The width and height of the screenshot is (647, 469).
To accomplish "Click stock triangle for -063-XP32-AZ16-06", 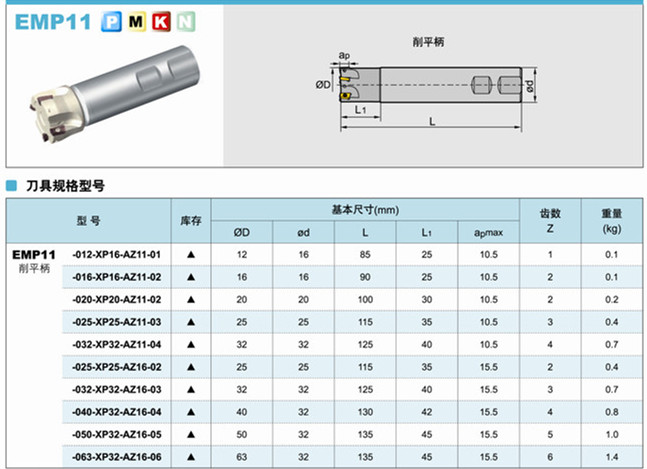I will 190,455.
